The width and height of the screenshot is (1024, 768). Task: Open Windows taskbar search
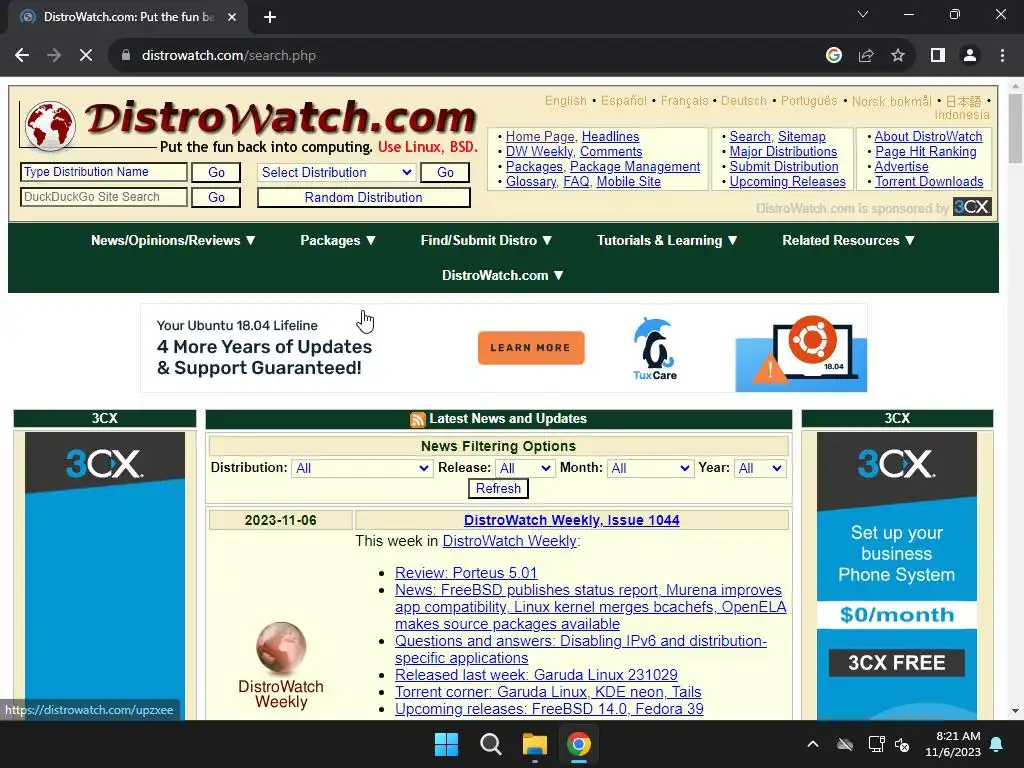490,744
